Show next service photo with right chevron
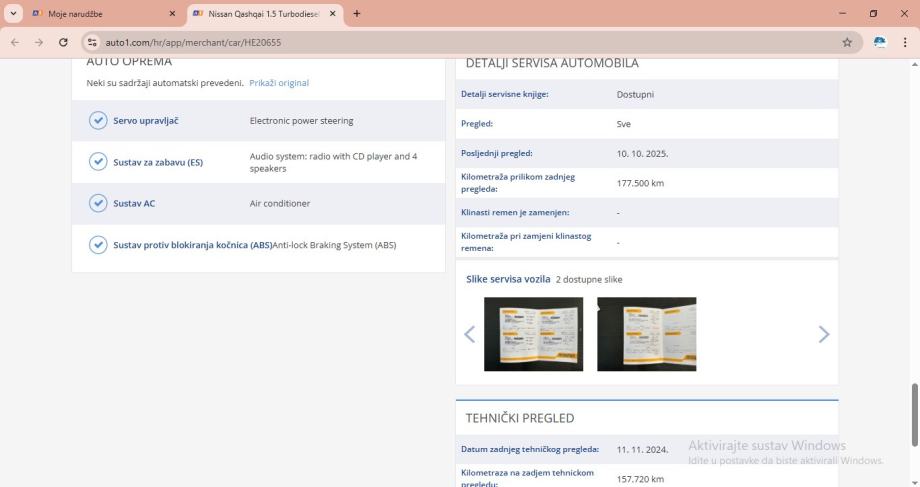The image size is (920, 487). (823, 335)
